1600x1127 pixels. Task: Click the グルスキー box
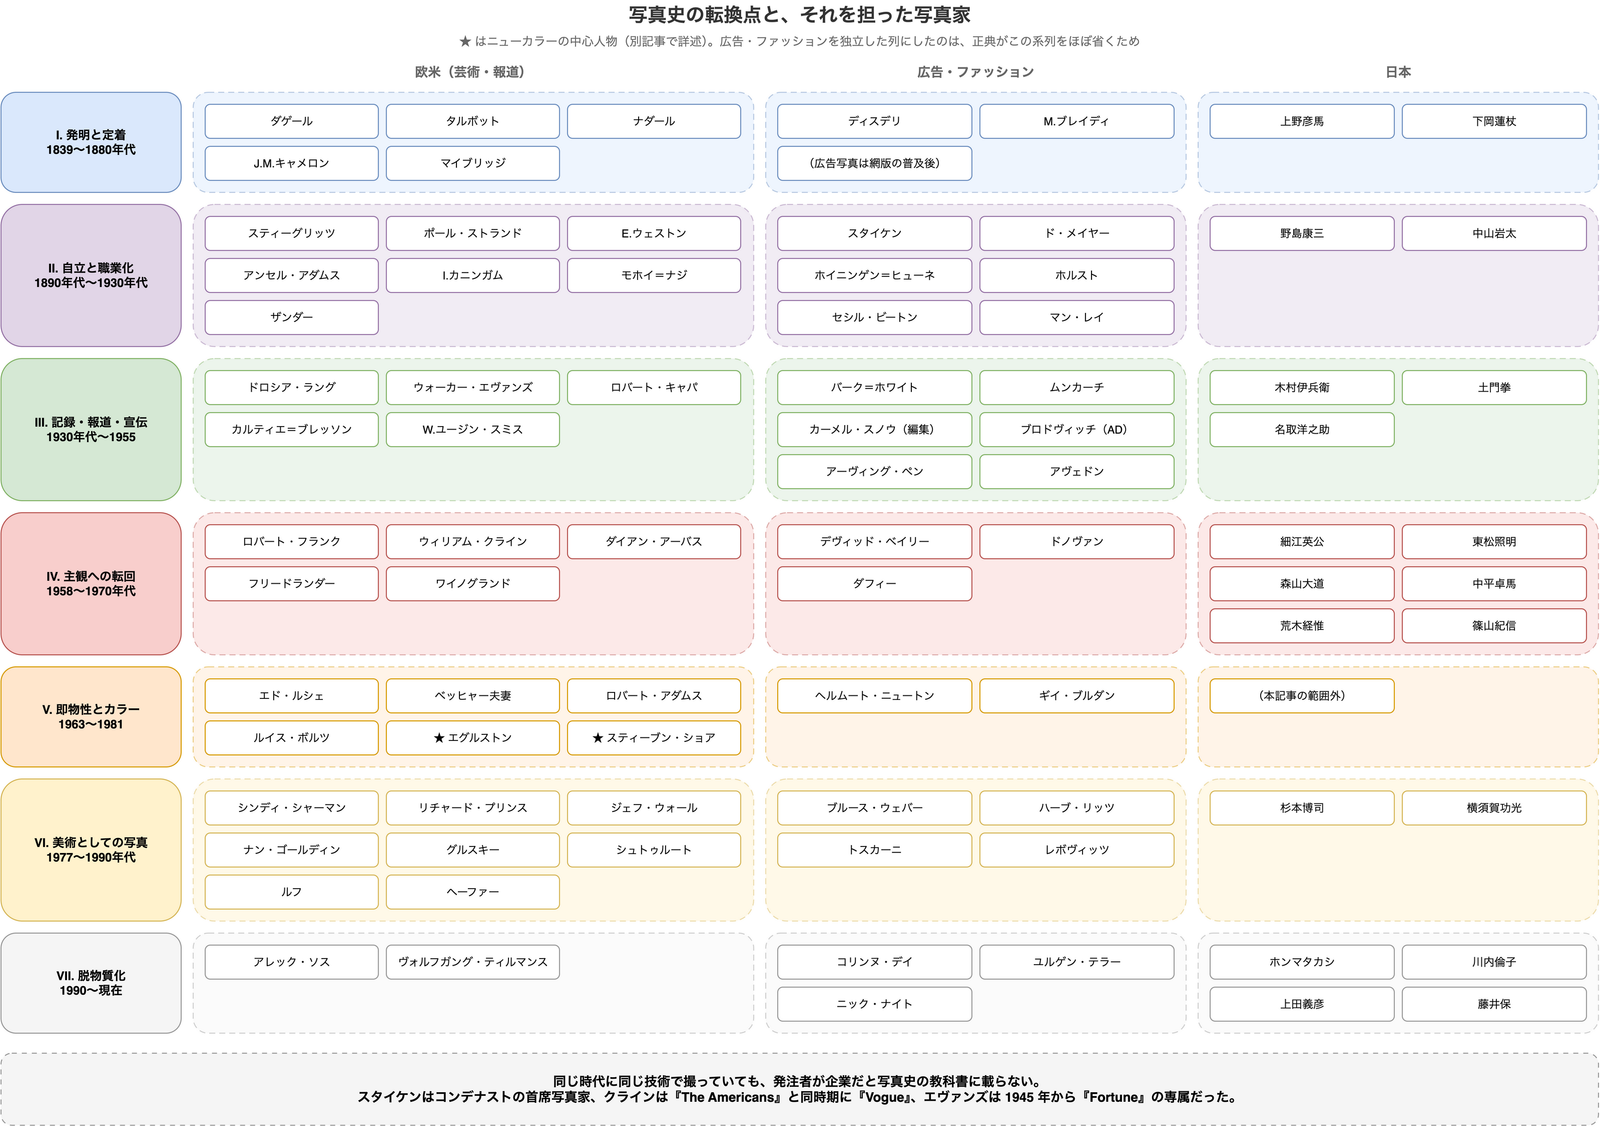click(x=473, y=849)
